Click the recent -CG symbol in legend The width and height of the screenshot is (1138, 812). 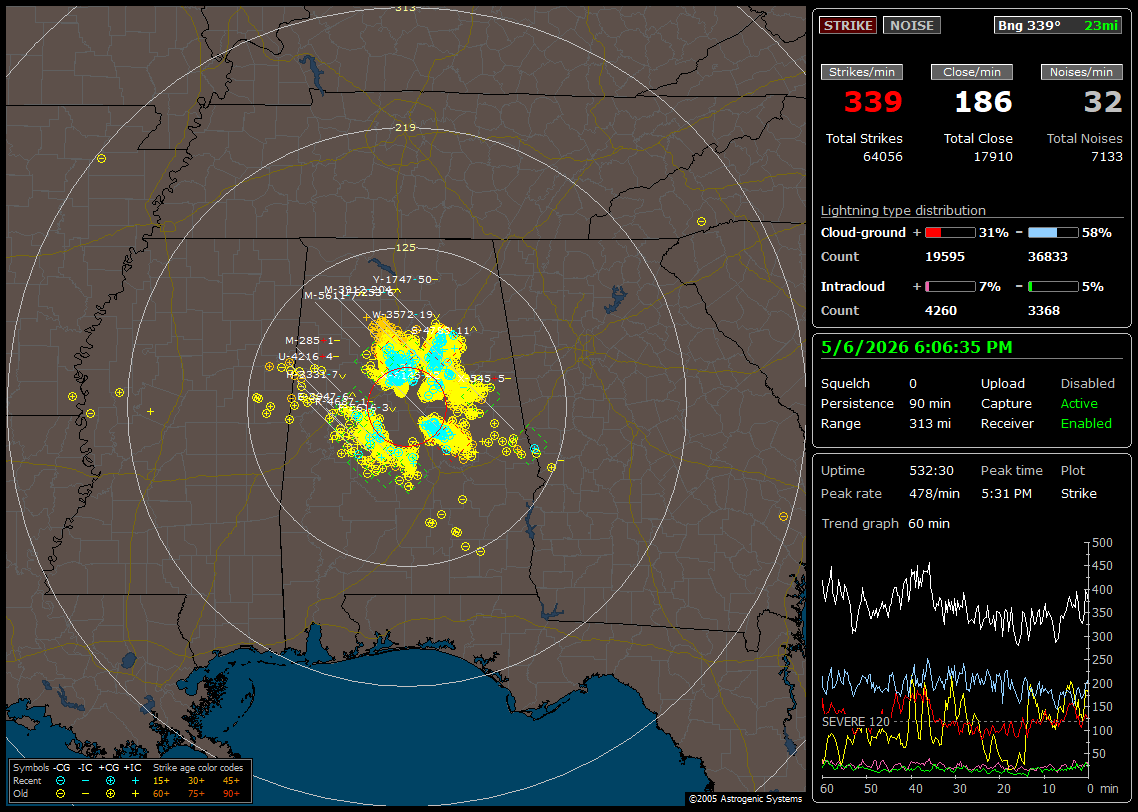click(x=60, y=781)
